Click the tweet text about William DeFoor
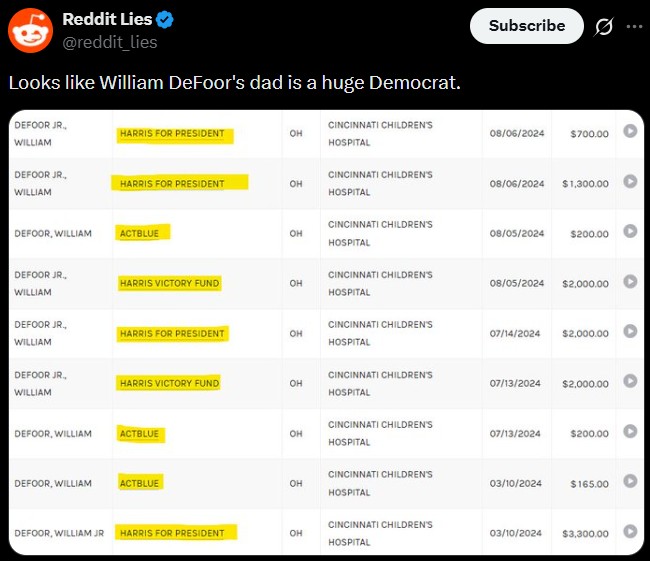 point(235,83)
